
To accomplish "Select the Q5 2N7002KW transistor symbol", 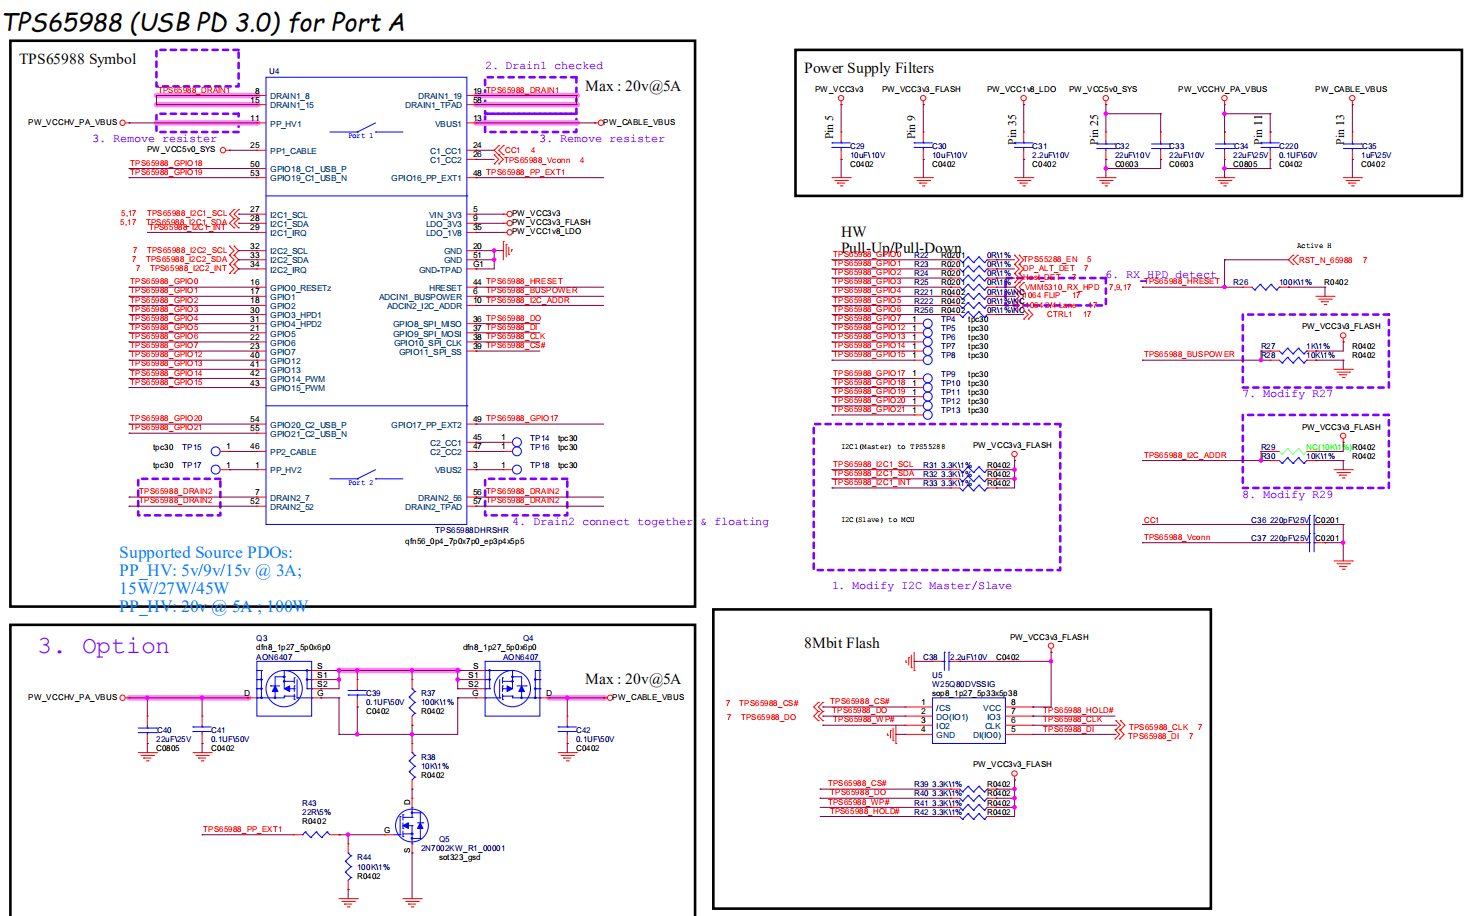I will pyautogui.click(x=410, y=825).
